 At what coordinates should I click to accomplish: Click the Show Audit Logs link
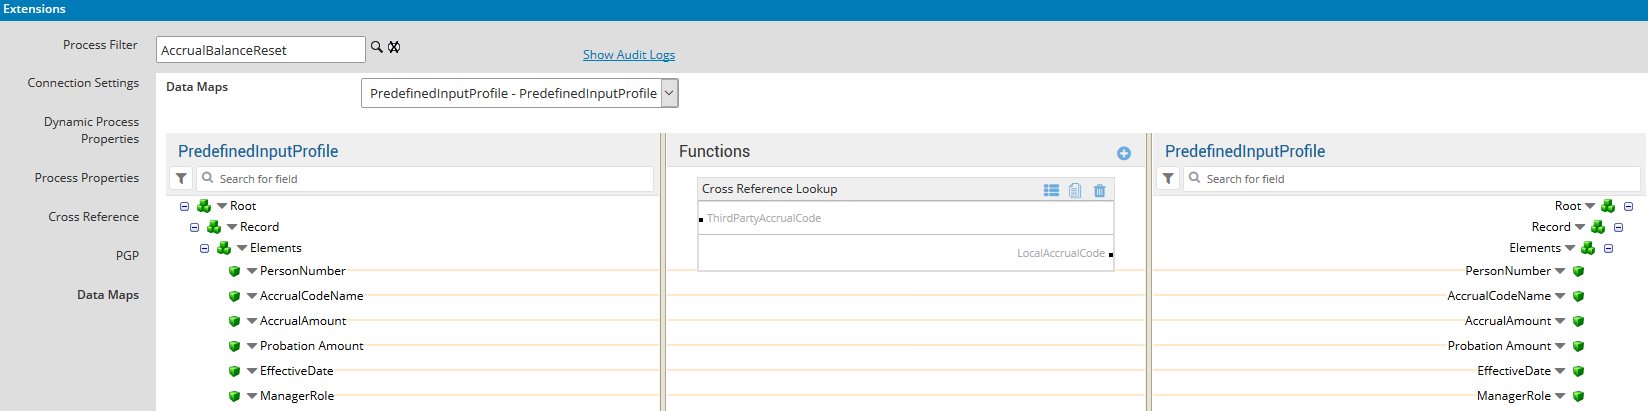pyautogui.click(x=629, y=55)
